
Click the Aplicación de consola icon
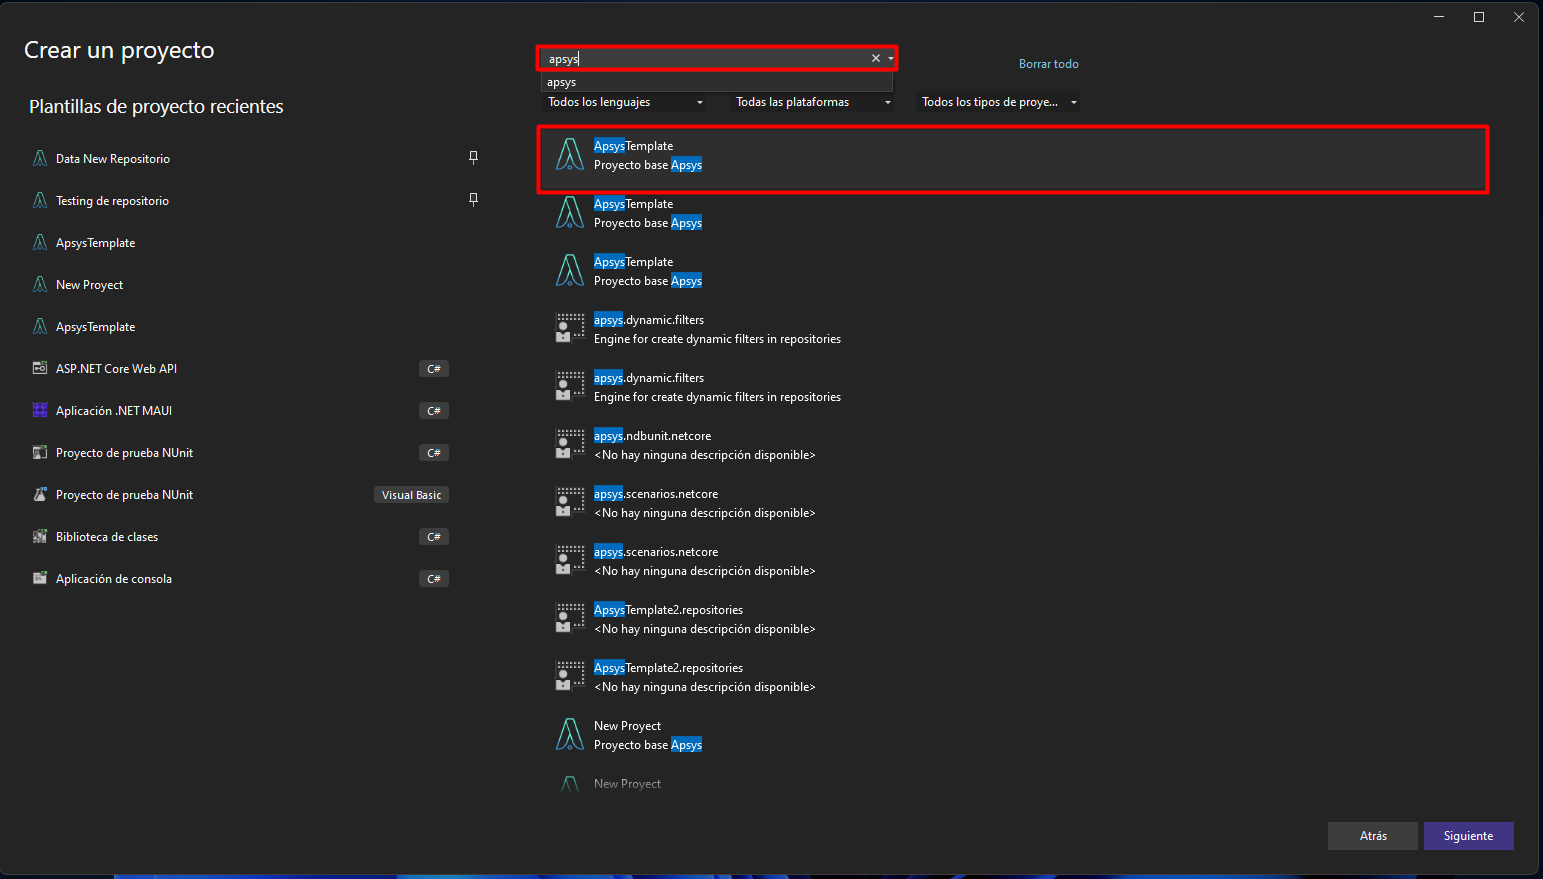(40, 579)
